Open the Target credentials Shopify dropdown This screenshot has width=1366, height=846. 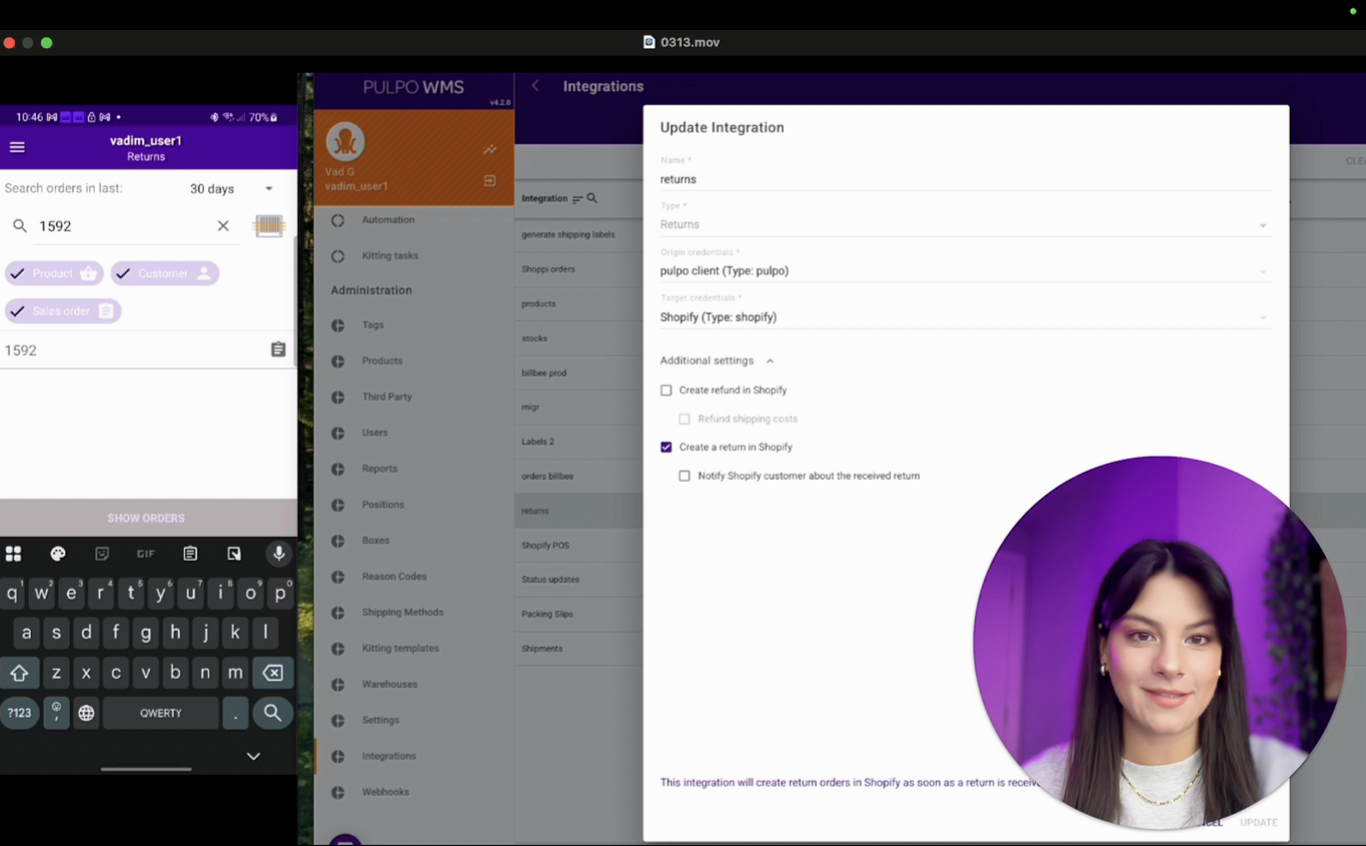[965, 317]
